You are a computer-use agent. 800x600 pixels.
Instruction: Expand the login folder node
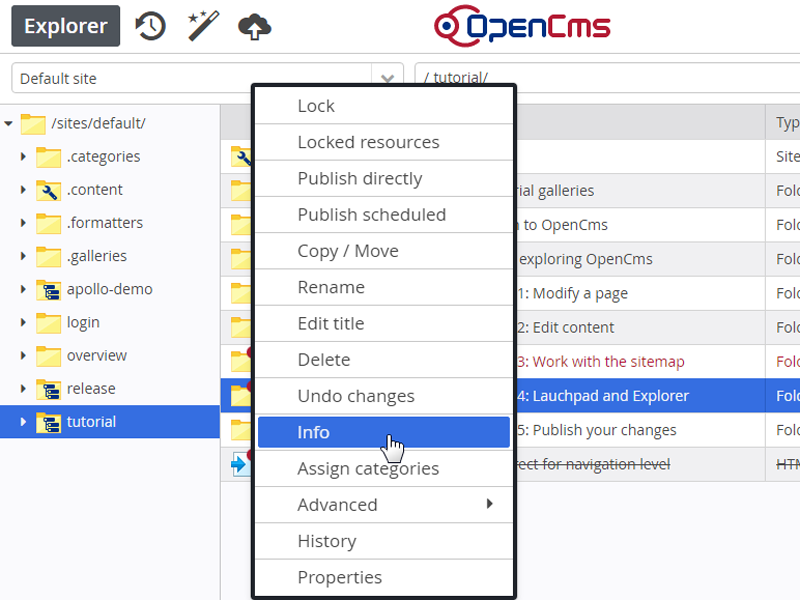click(23, 323)
